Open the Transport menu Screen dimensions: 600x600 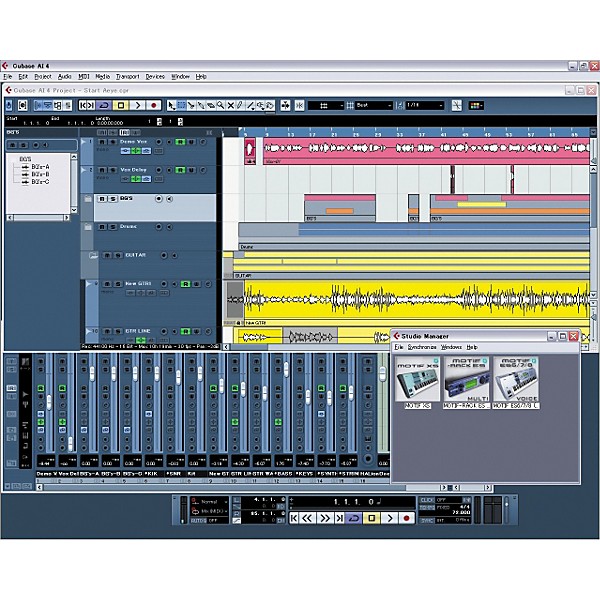[128, 77]
